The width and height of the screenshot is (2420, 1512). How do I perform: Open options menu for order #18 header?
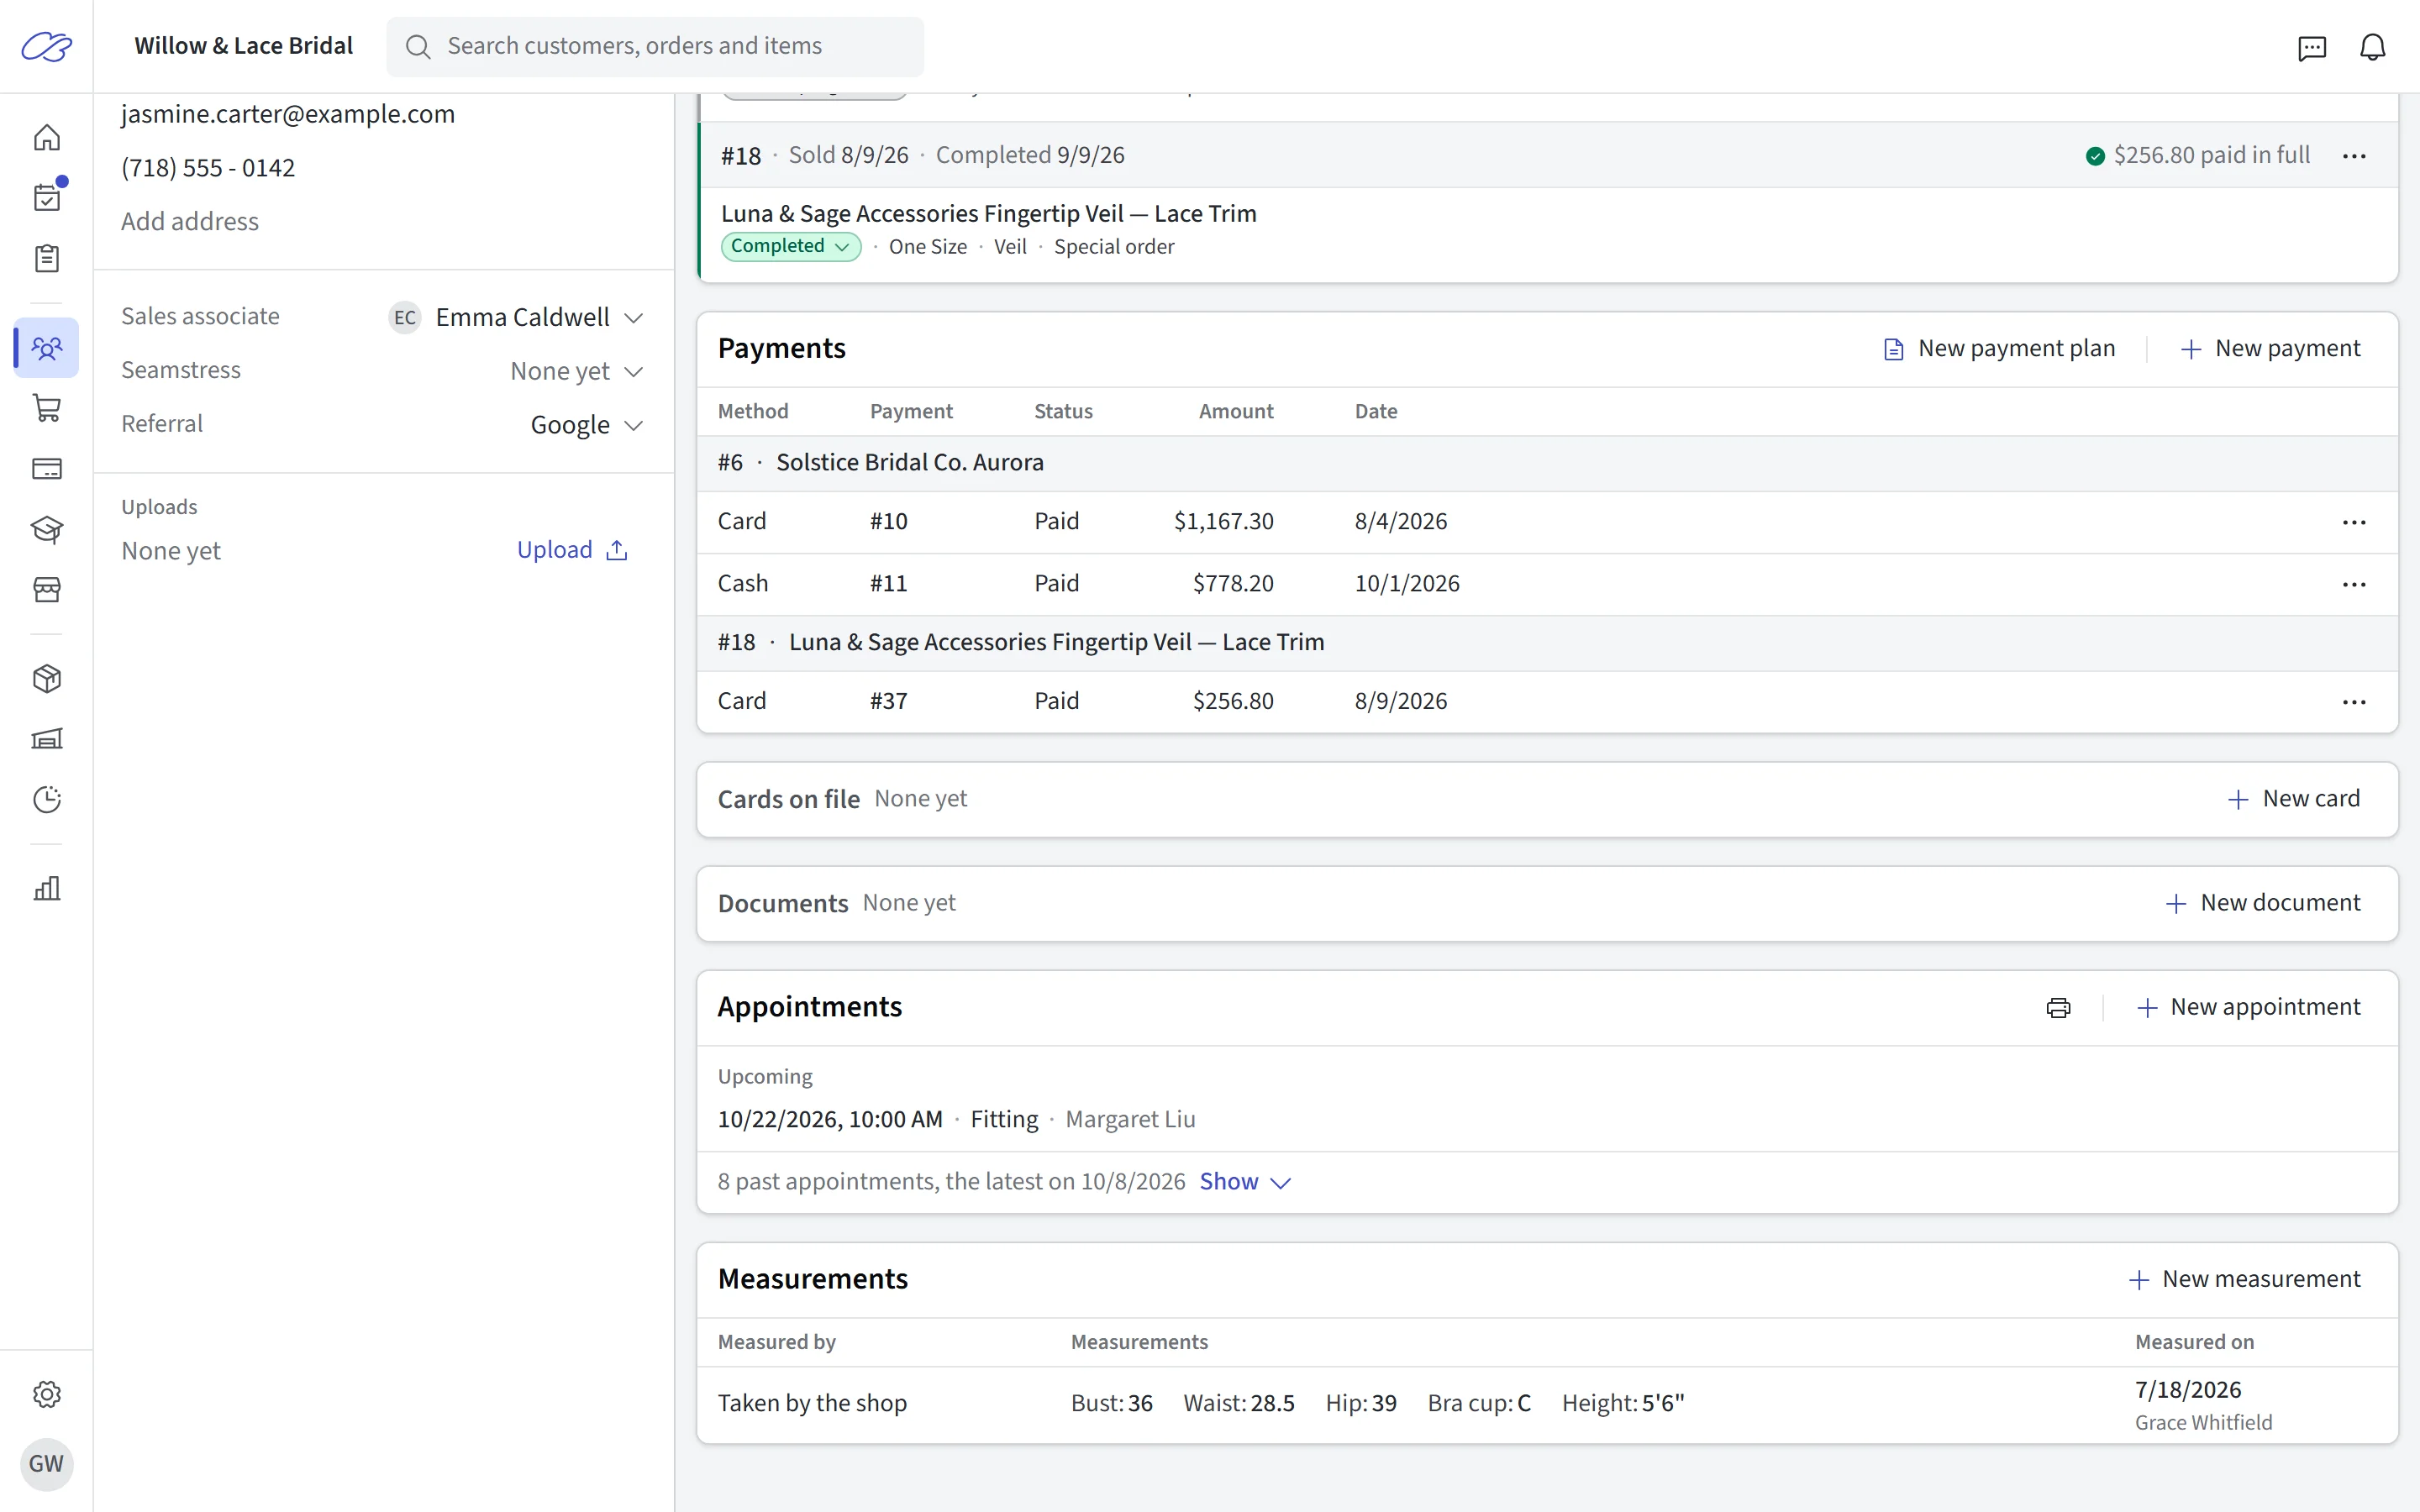pyautogui.click(x=2354, y=156)
